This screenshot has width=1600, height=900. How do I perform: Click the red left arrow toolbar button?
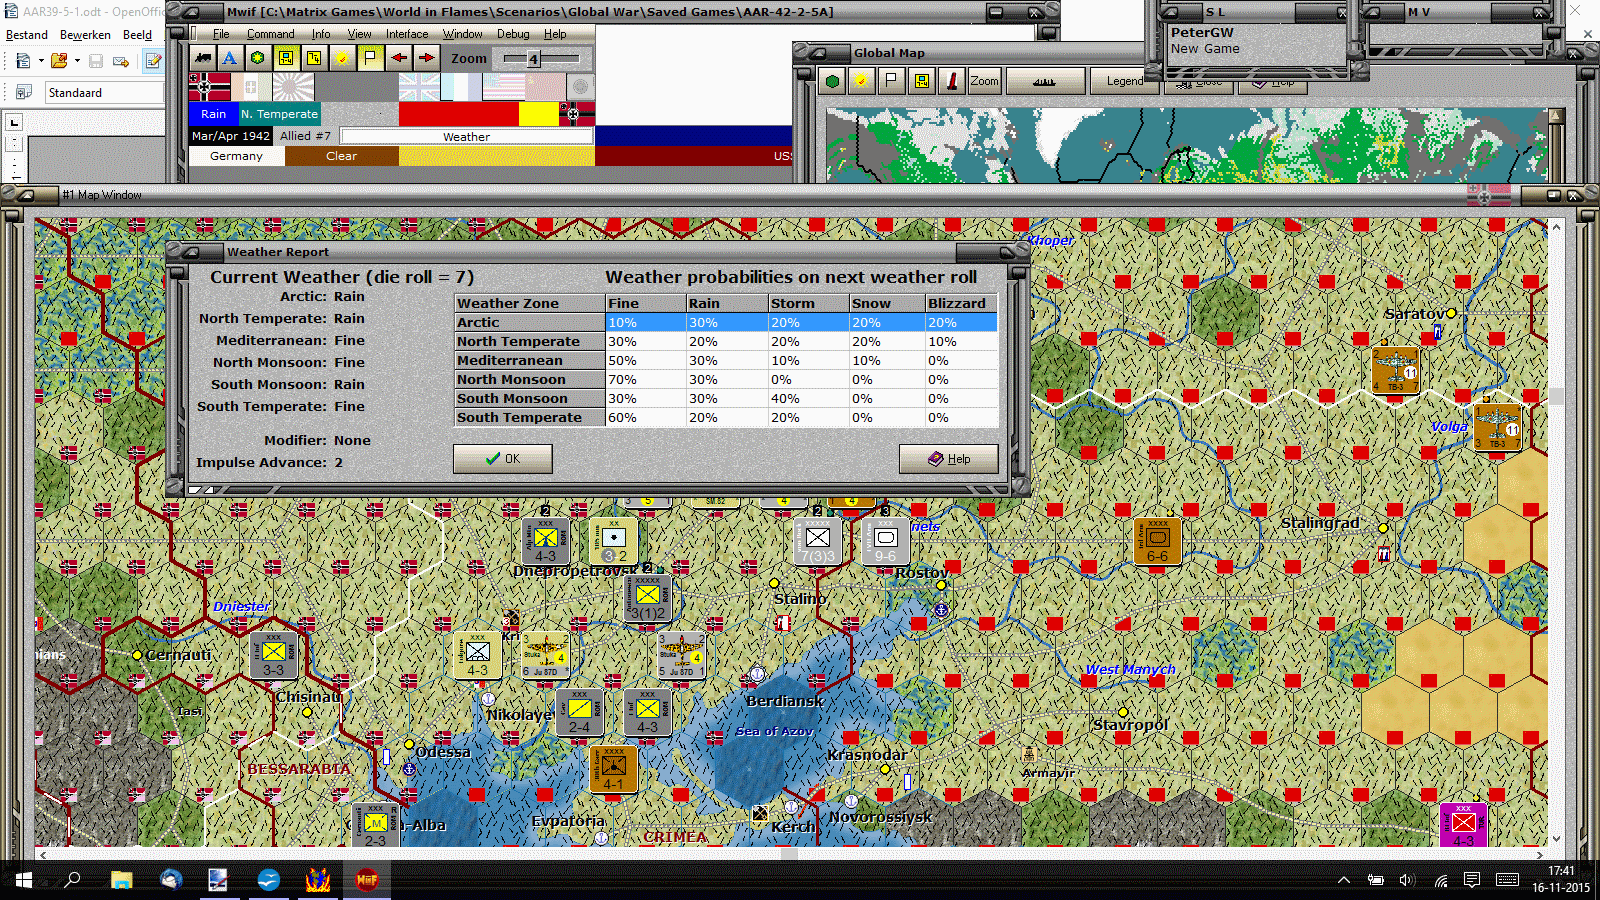[398, 58]
